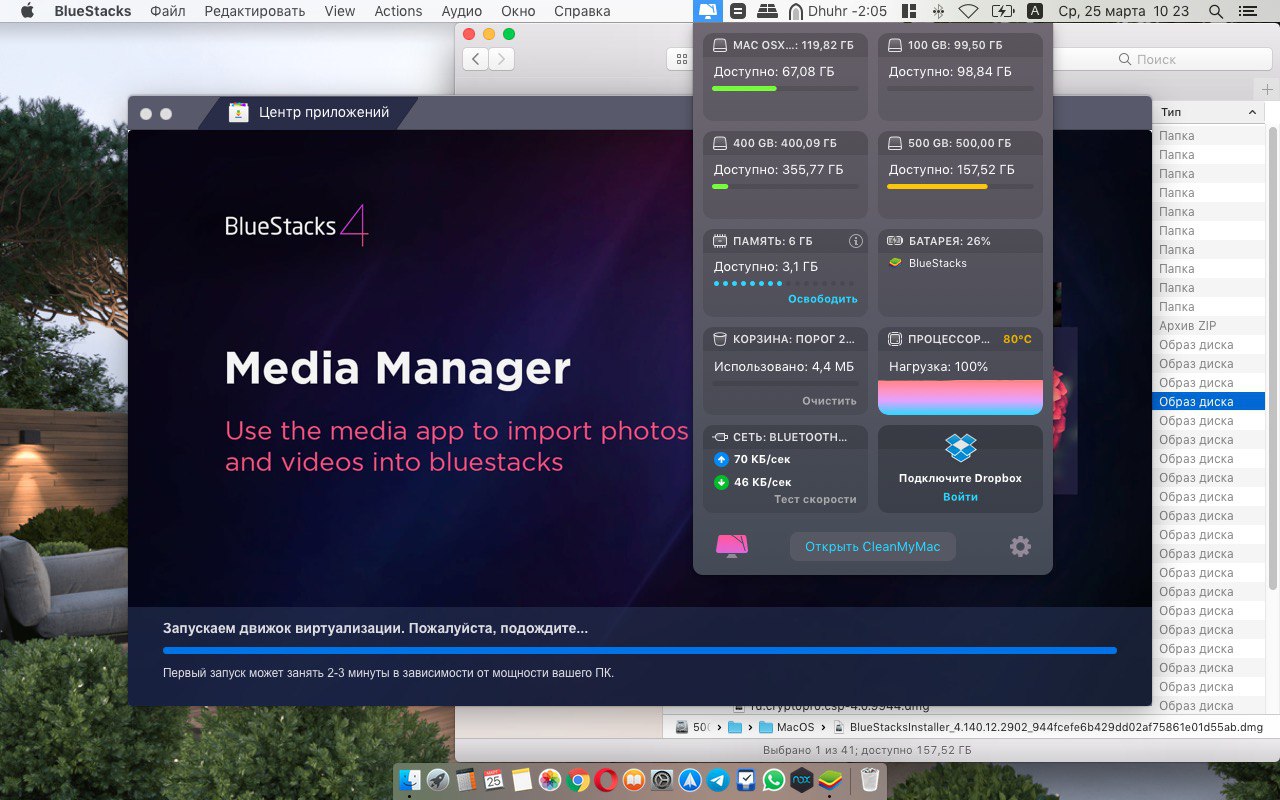Screen dimensions: 1280x800
Task: Click Освободить to free memory
Action: [x=822, y=299]
